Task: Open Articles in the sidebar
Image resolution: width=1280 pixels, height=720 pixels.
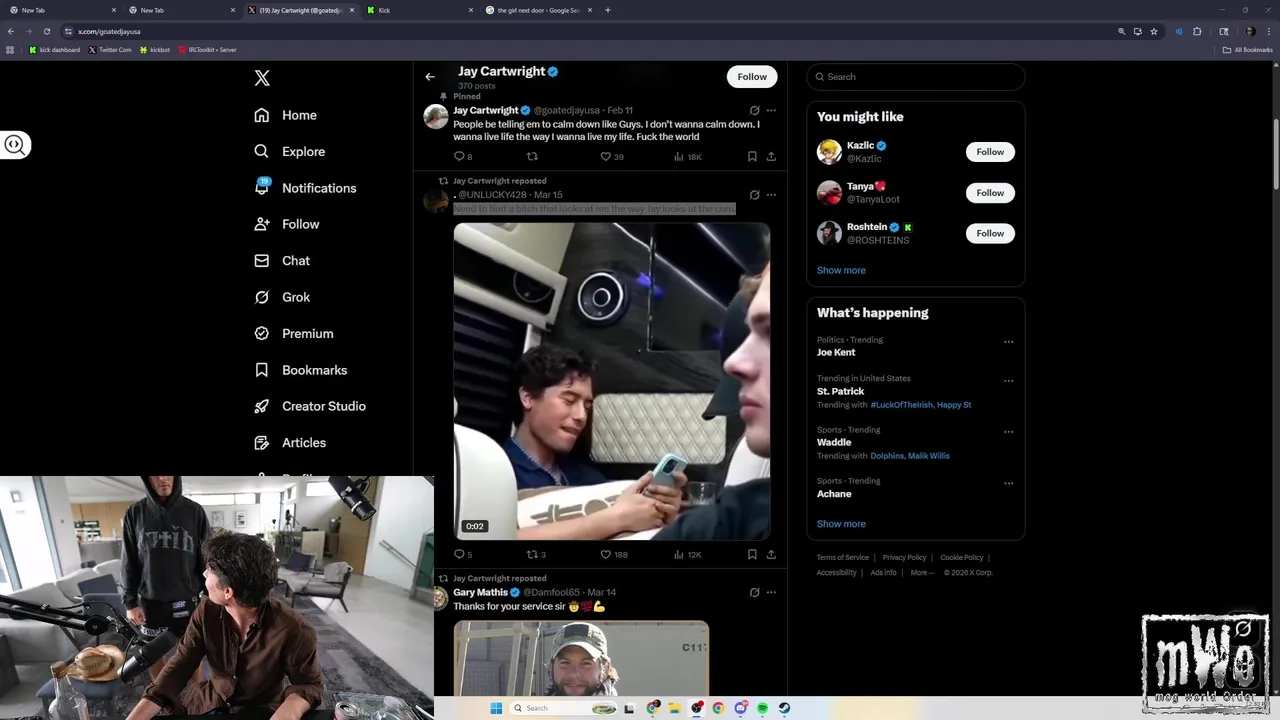Action: point(290,443)
